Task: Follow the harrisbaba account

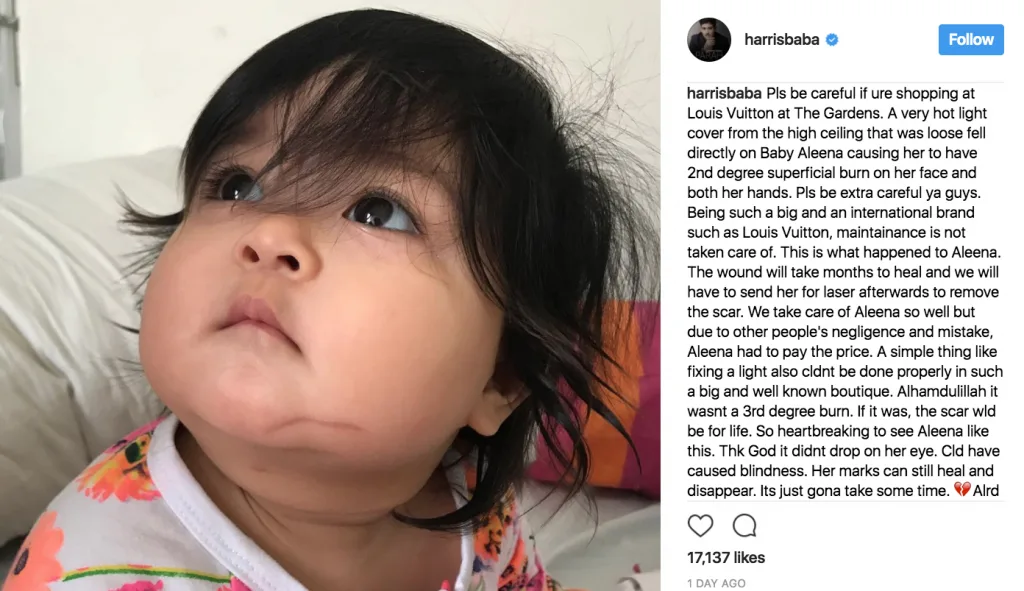Action: coord(970,40)
